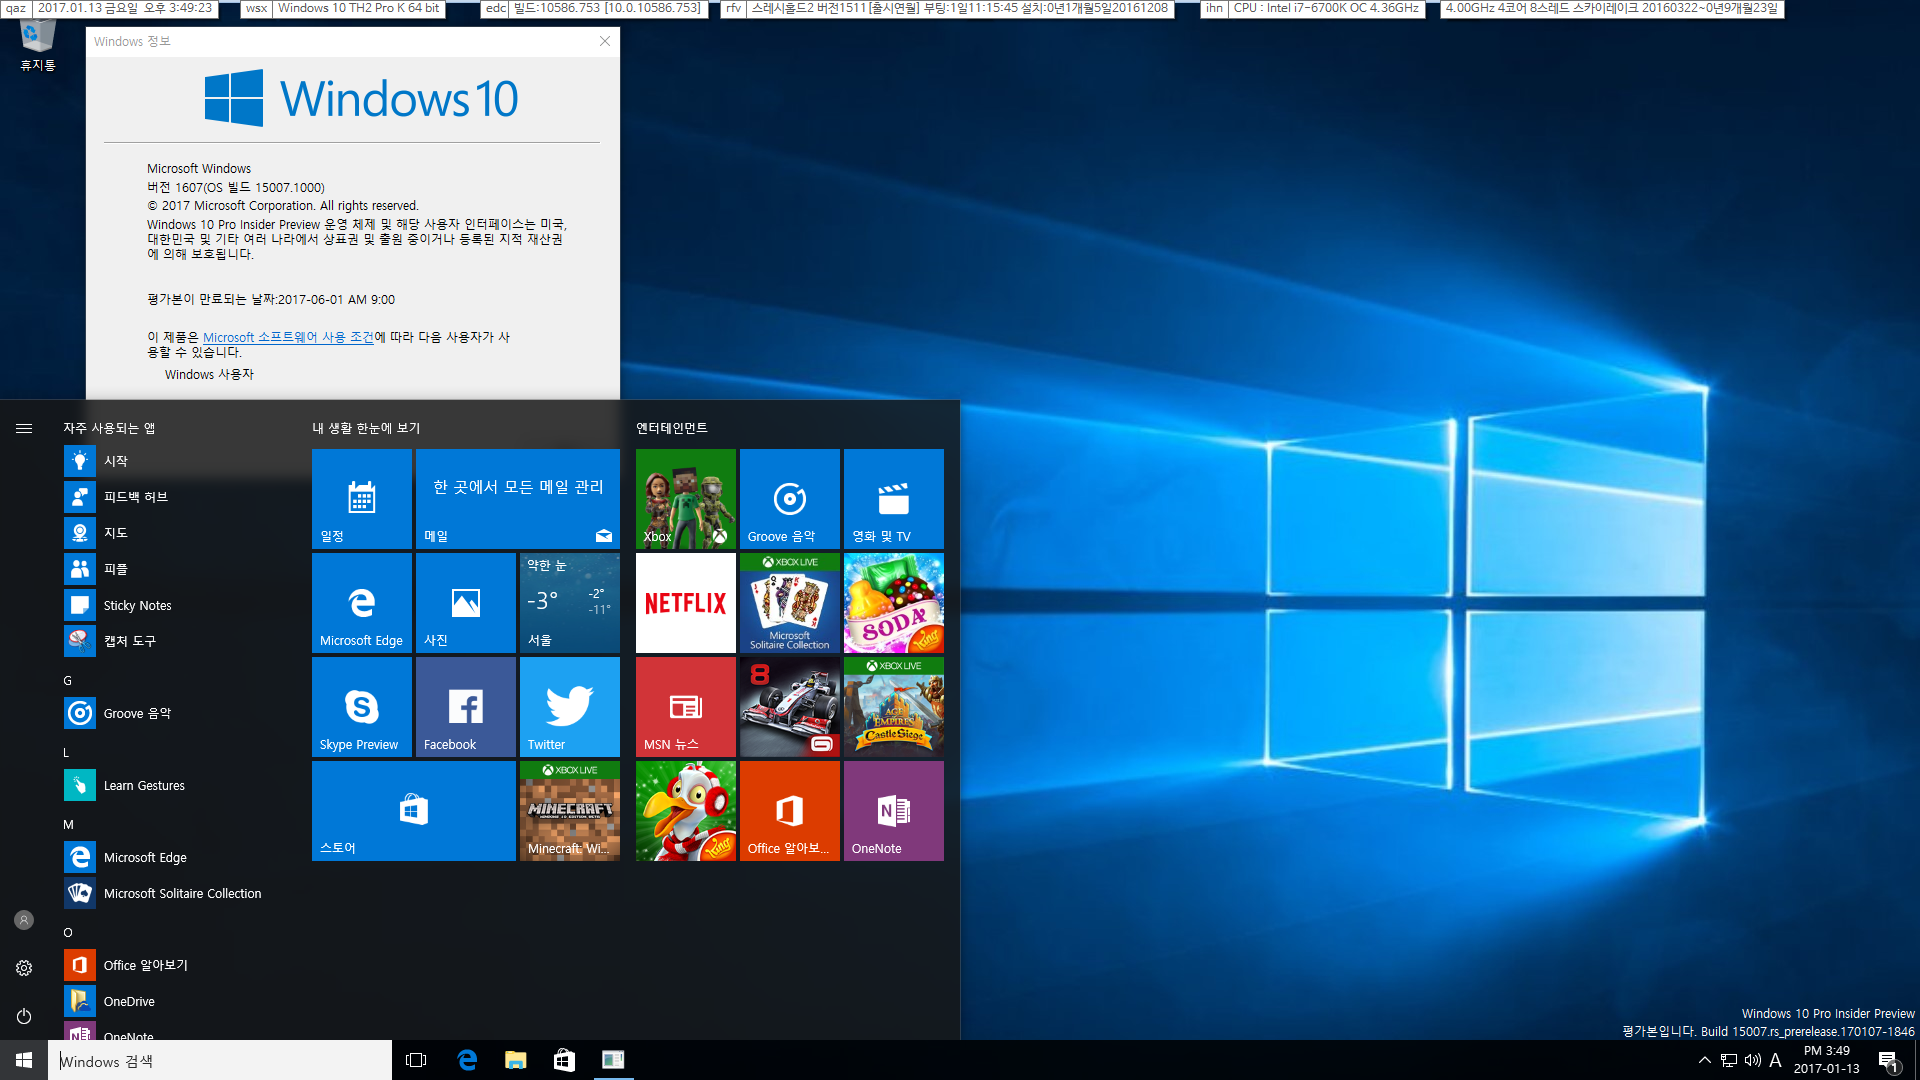Screen dimensions: 1920x1080
Task: Focus the Windows 검색 search box
Action: click(x=220, y=1060)
